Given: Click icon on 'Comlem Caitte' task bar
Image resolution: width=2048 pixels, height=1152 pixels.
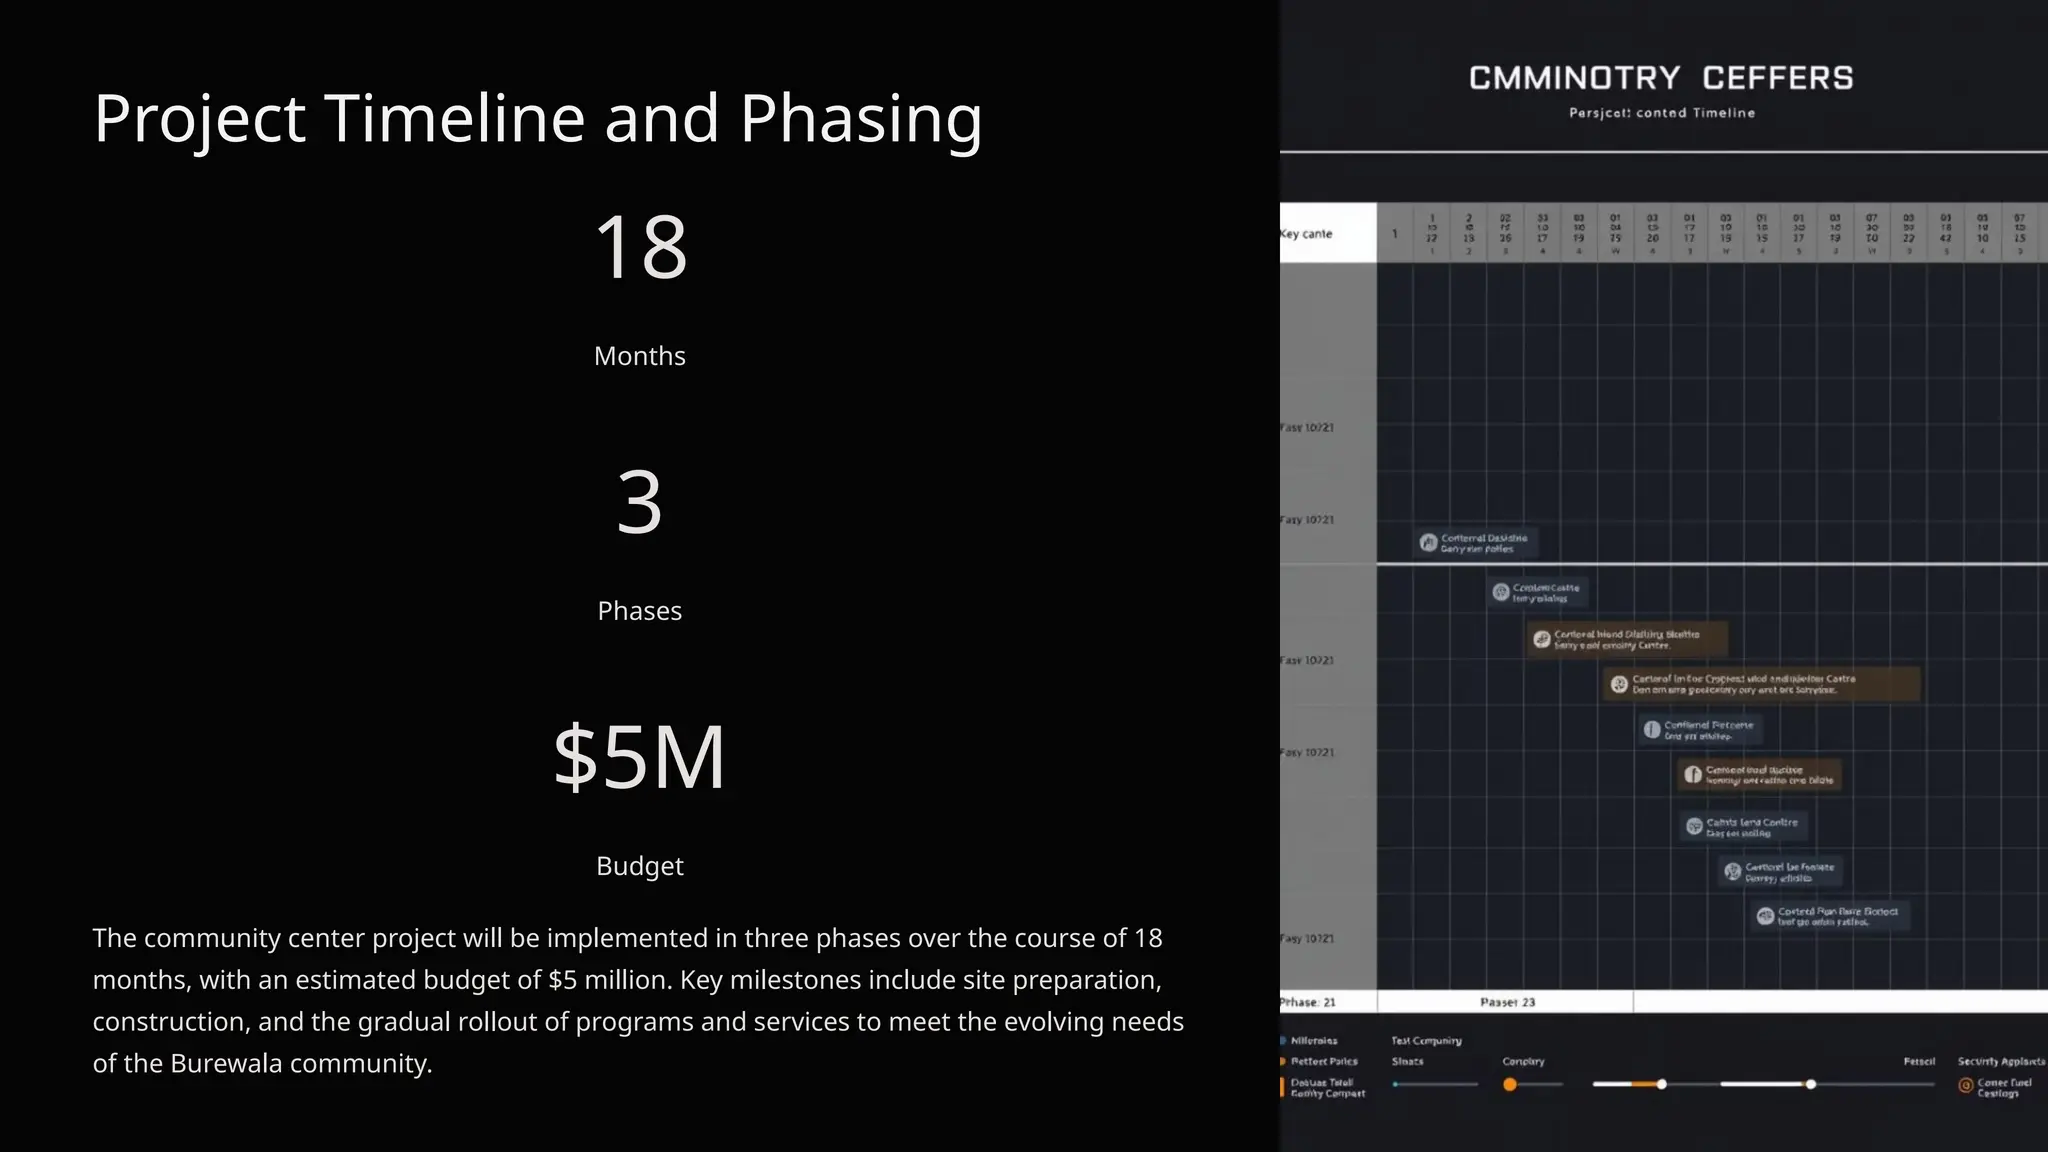Looking at the screenshot, I should tap(1501, 592).
